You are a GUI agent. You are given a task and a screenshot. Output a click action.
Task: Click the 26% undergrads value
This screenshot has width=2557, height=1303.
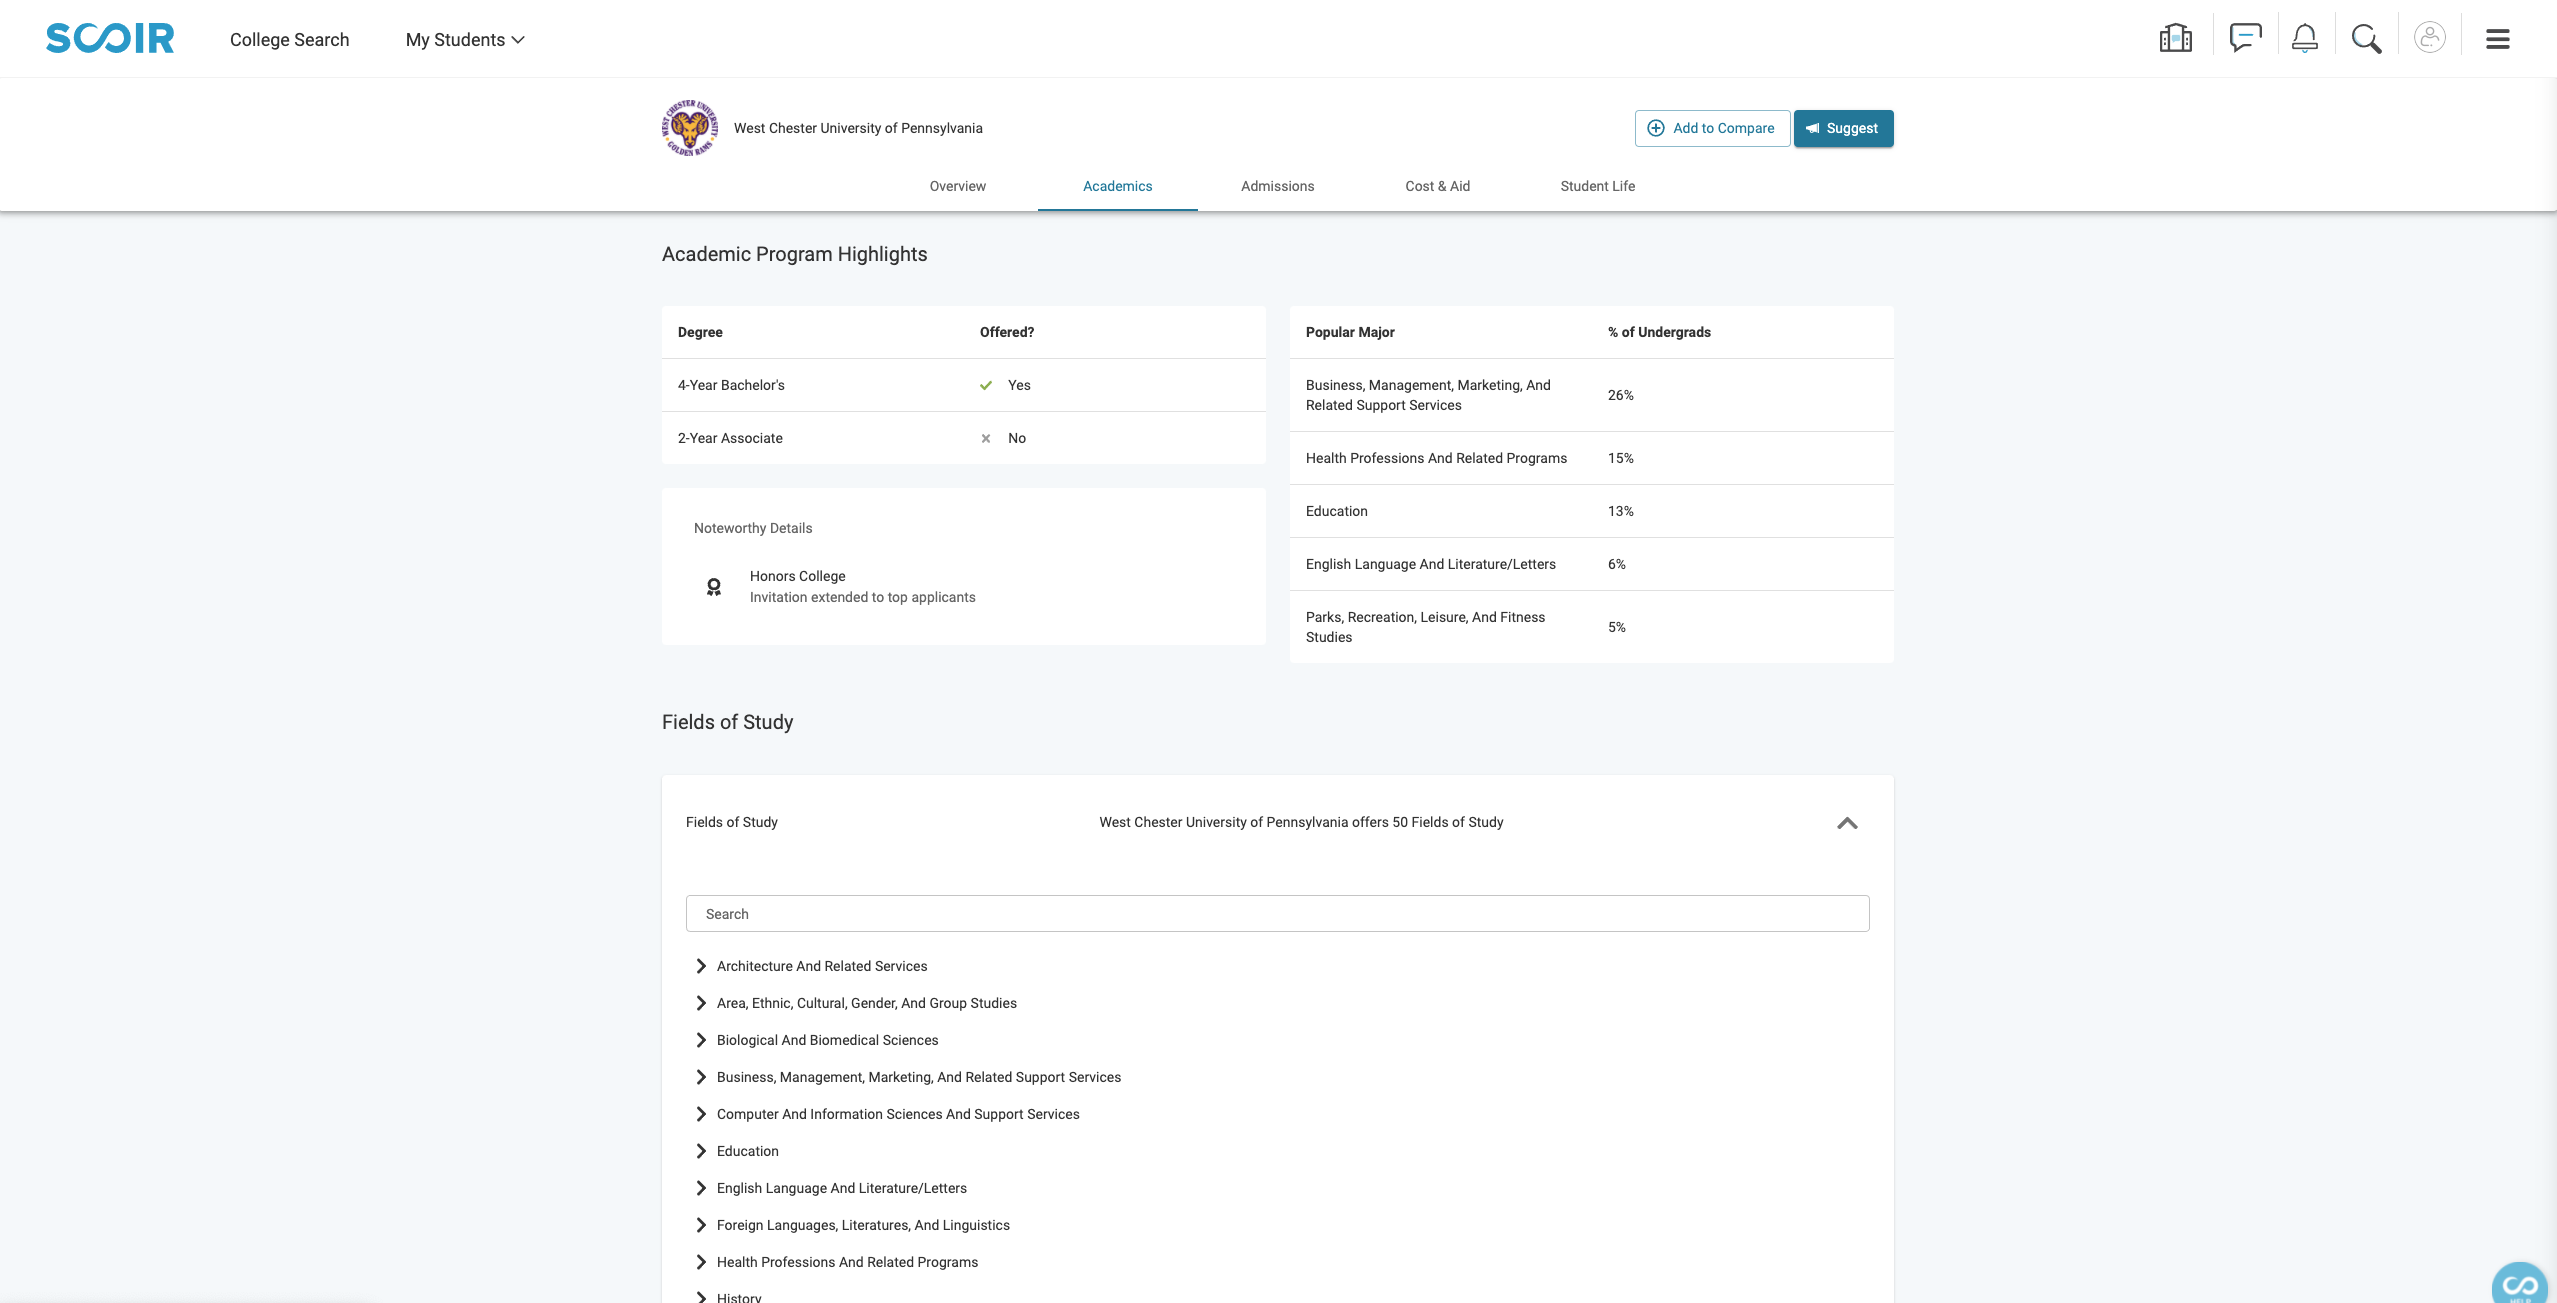point(1620,395)
